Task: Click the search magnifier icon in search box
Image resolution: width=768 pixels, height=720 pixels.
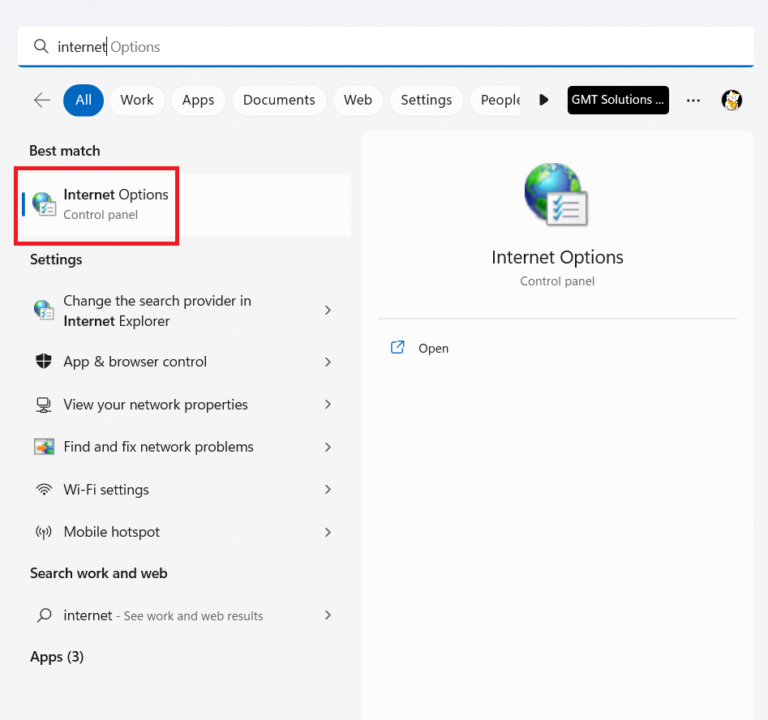Action: 41,47
